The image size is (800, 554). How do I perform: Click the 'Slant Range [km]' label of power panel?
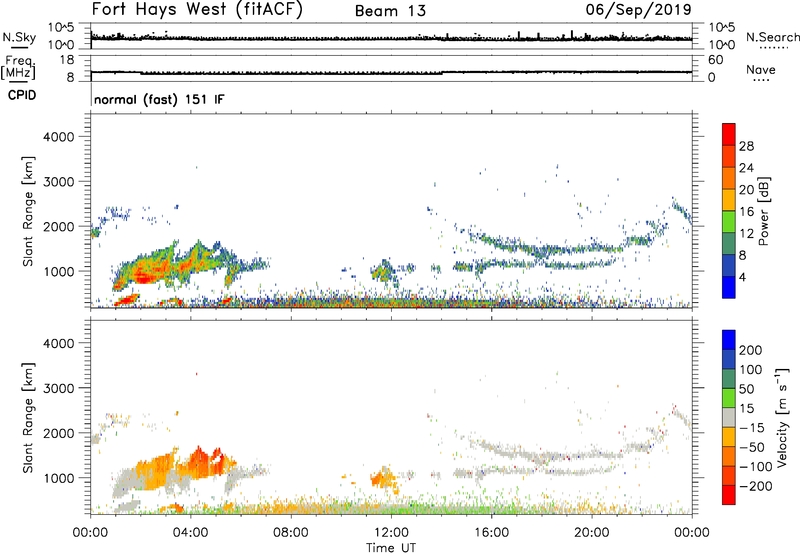click(x=28, y=211)
